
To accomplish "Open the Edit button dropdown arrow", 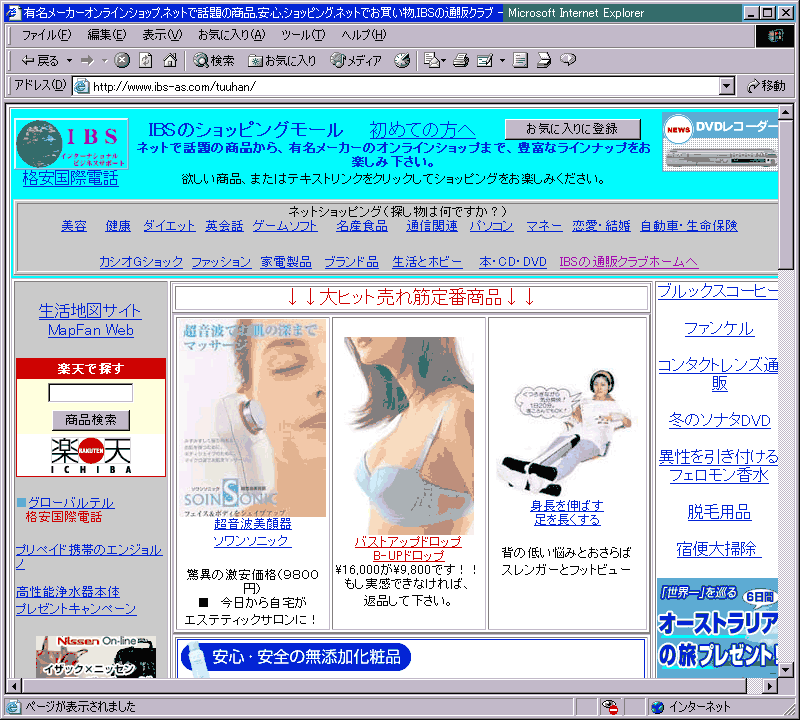I will tap(502, 60).
